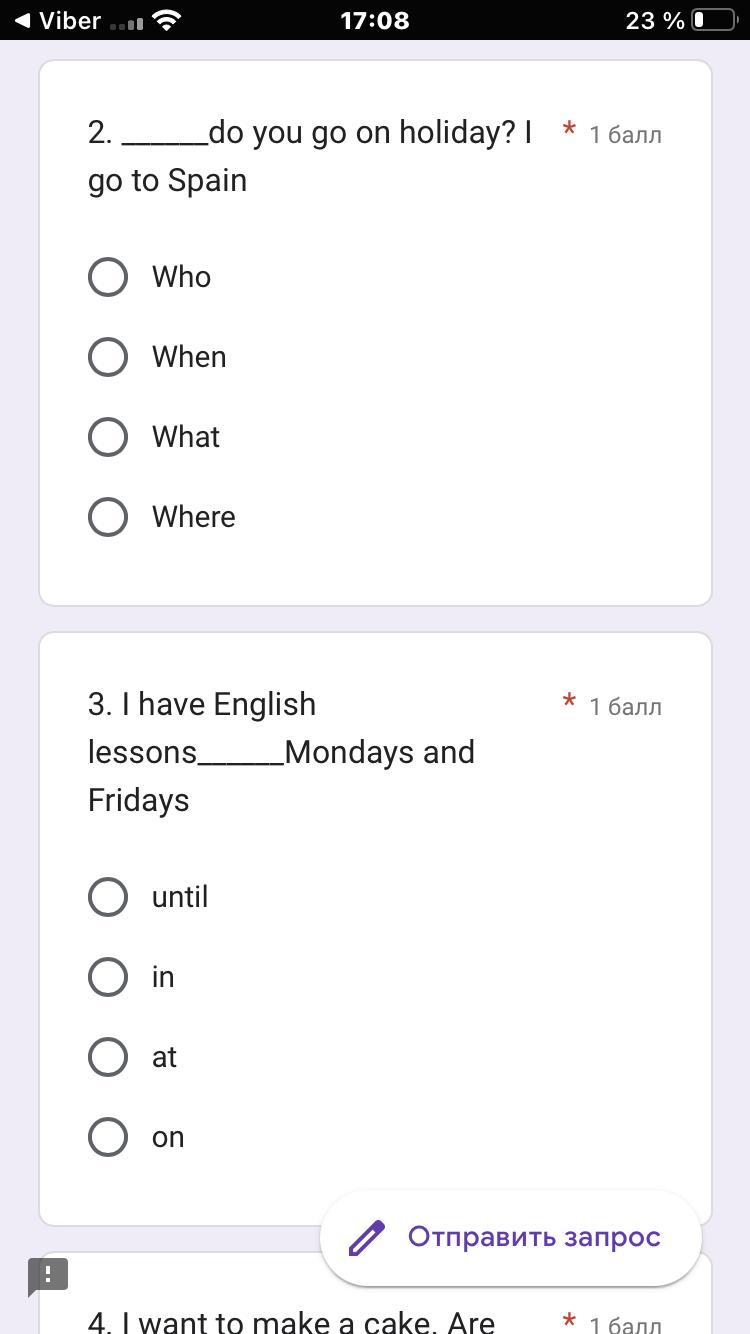Screen dimensions: 750x1334
Task: Tap the 'Viber' back link label
Action: click(x=69, y=20)
